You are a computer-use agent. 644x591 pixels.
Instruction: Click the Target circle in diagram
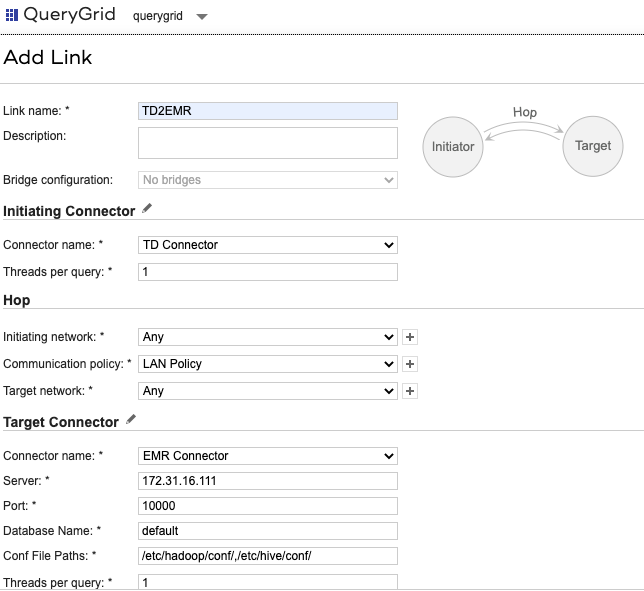(x=592, y=146)
